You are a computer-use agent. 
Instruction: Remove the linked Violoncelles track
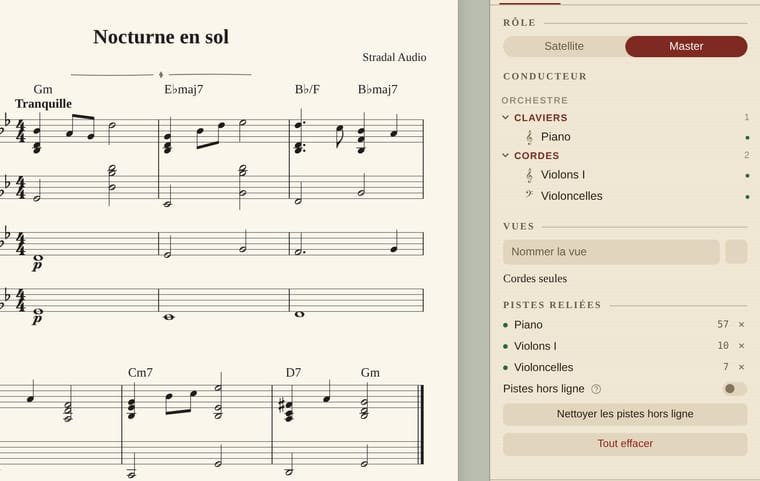[x=741, y=367]
